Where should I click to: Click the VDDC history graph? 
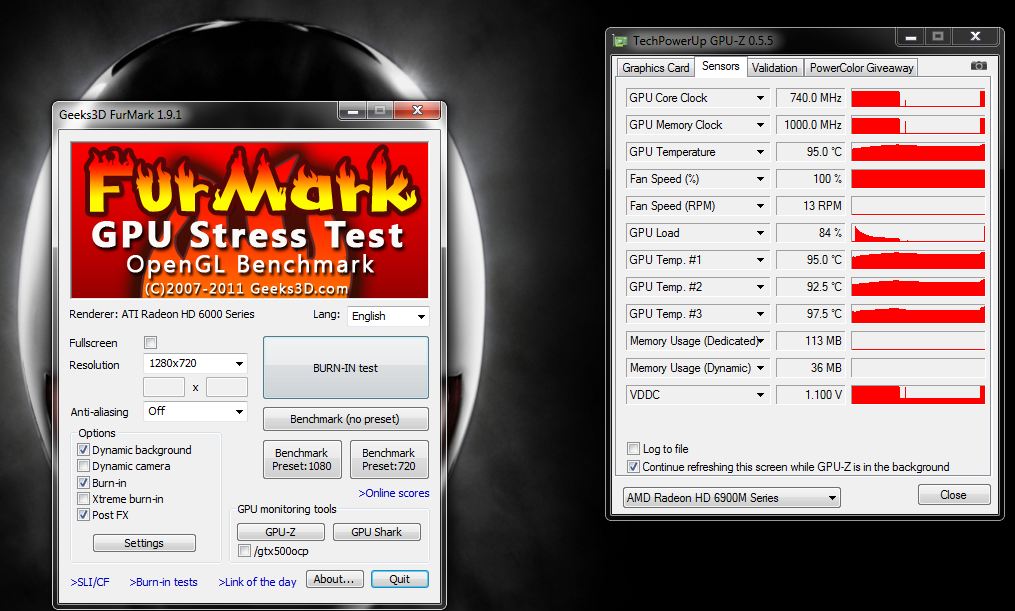click(x=918, y=395)
